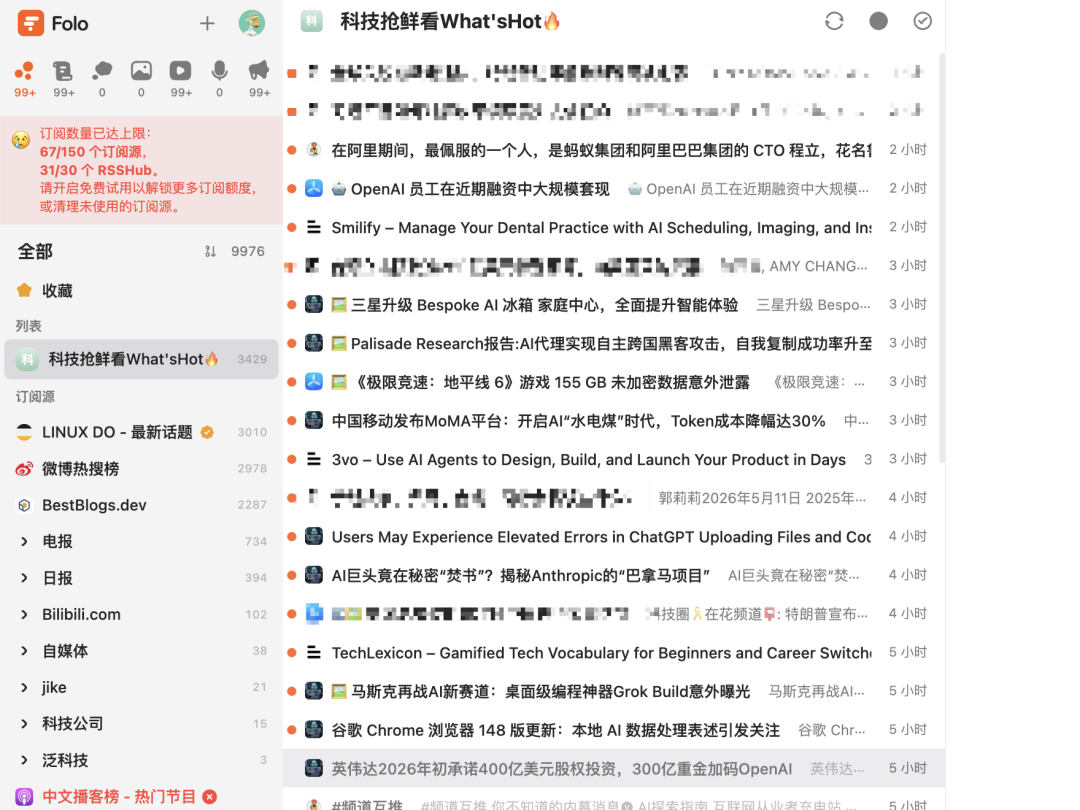The height and width of the screenshot is (810, 1080).
Task: Click feed source icon of 谷歌 Chrome entry
Action: coord(313,729)
